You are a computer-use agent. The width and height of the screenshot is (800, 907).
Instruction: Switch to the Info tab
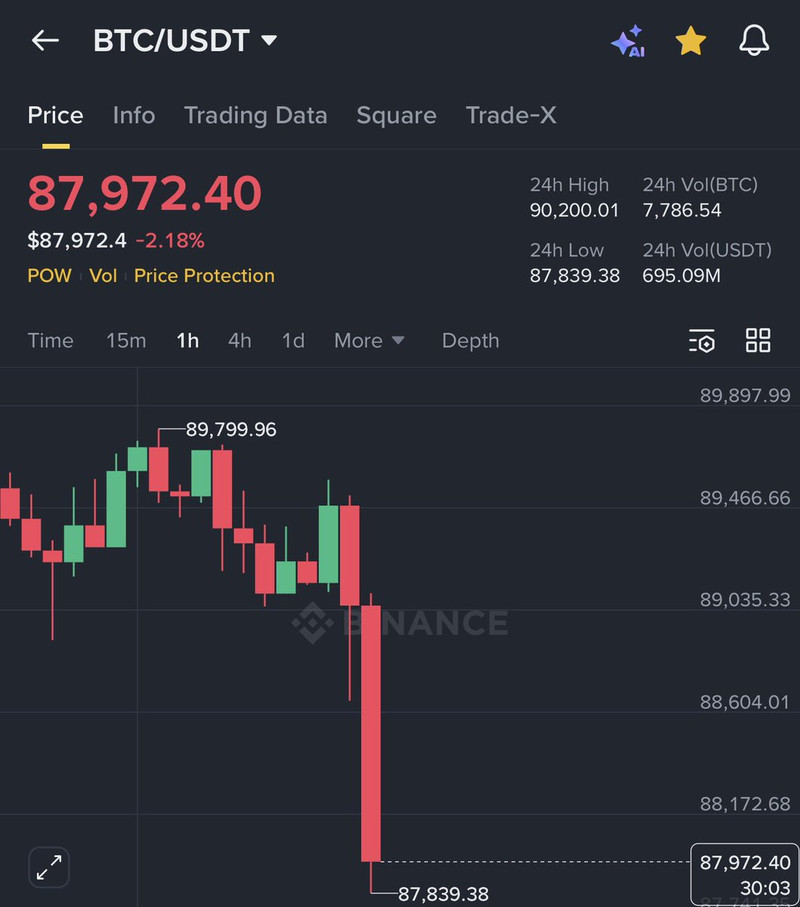[x=134, y=115]
